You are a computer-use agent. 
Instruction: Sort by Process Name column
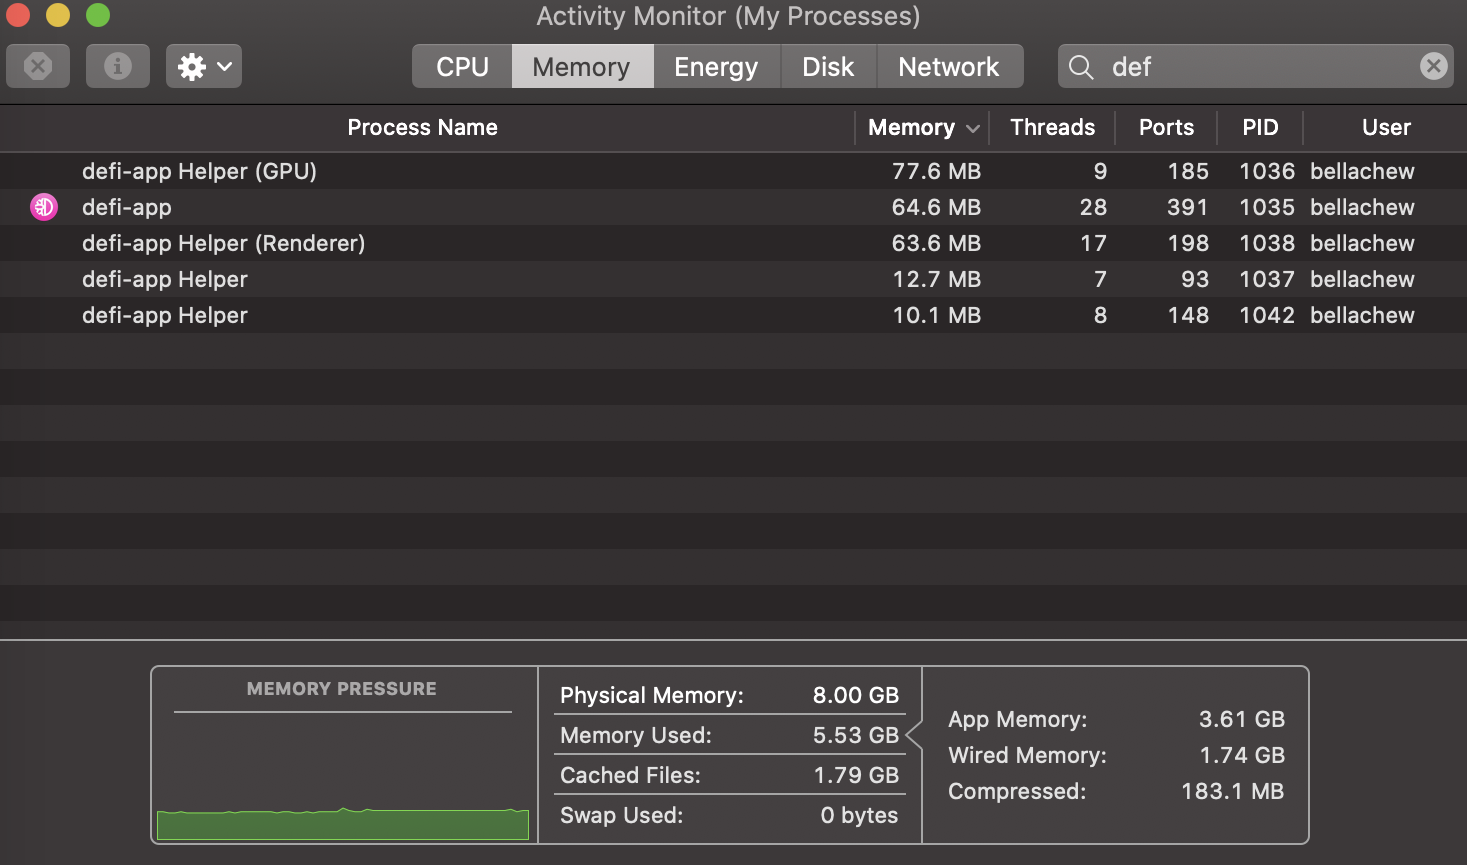point(423,127)
